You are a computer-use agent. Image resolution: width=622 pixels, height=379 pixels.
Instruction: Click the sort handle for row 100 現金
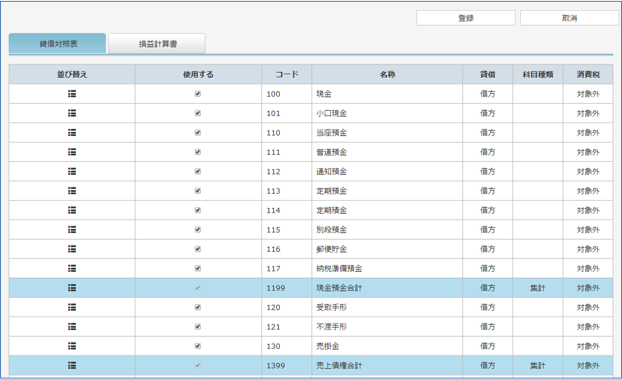pyautogui.click(x=72, y=94)
